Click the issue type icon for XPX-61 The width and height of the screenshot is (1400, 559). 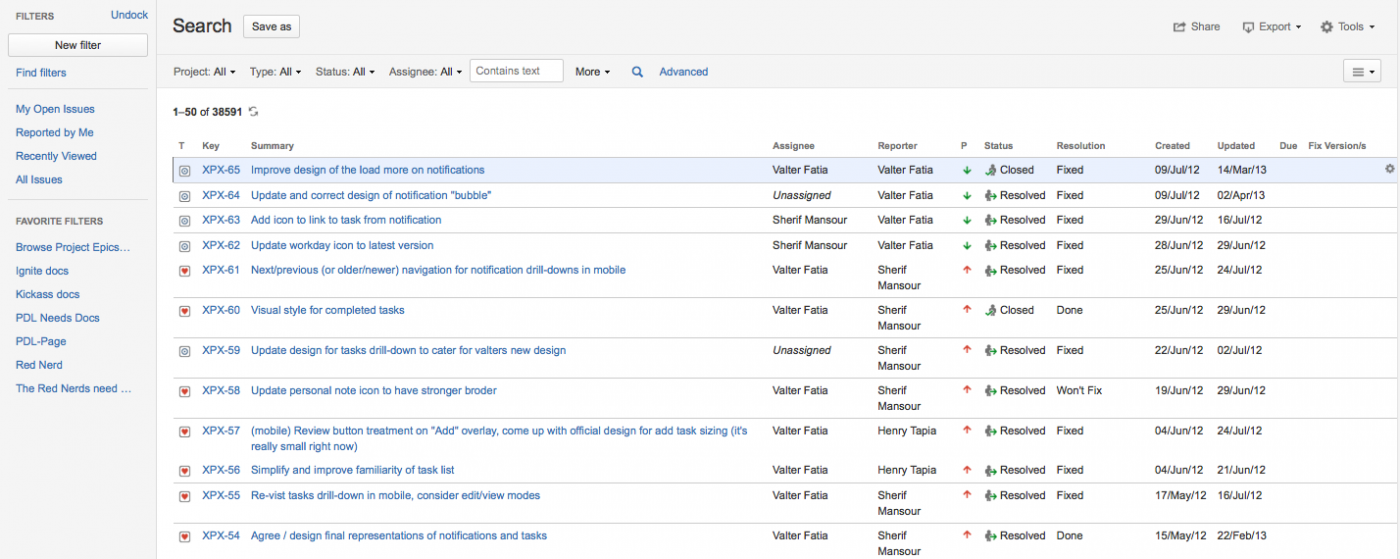pyautogui.click(x=184, y=271)
